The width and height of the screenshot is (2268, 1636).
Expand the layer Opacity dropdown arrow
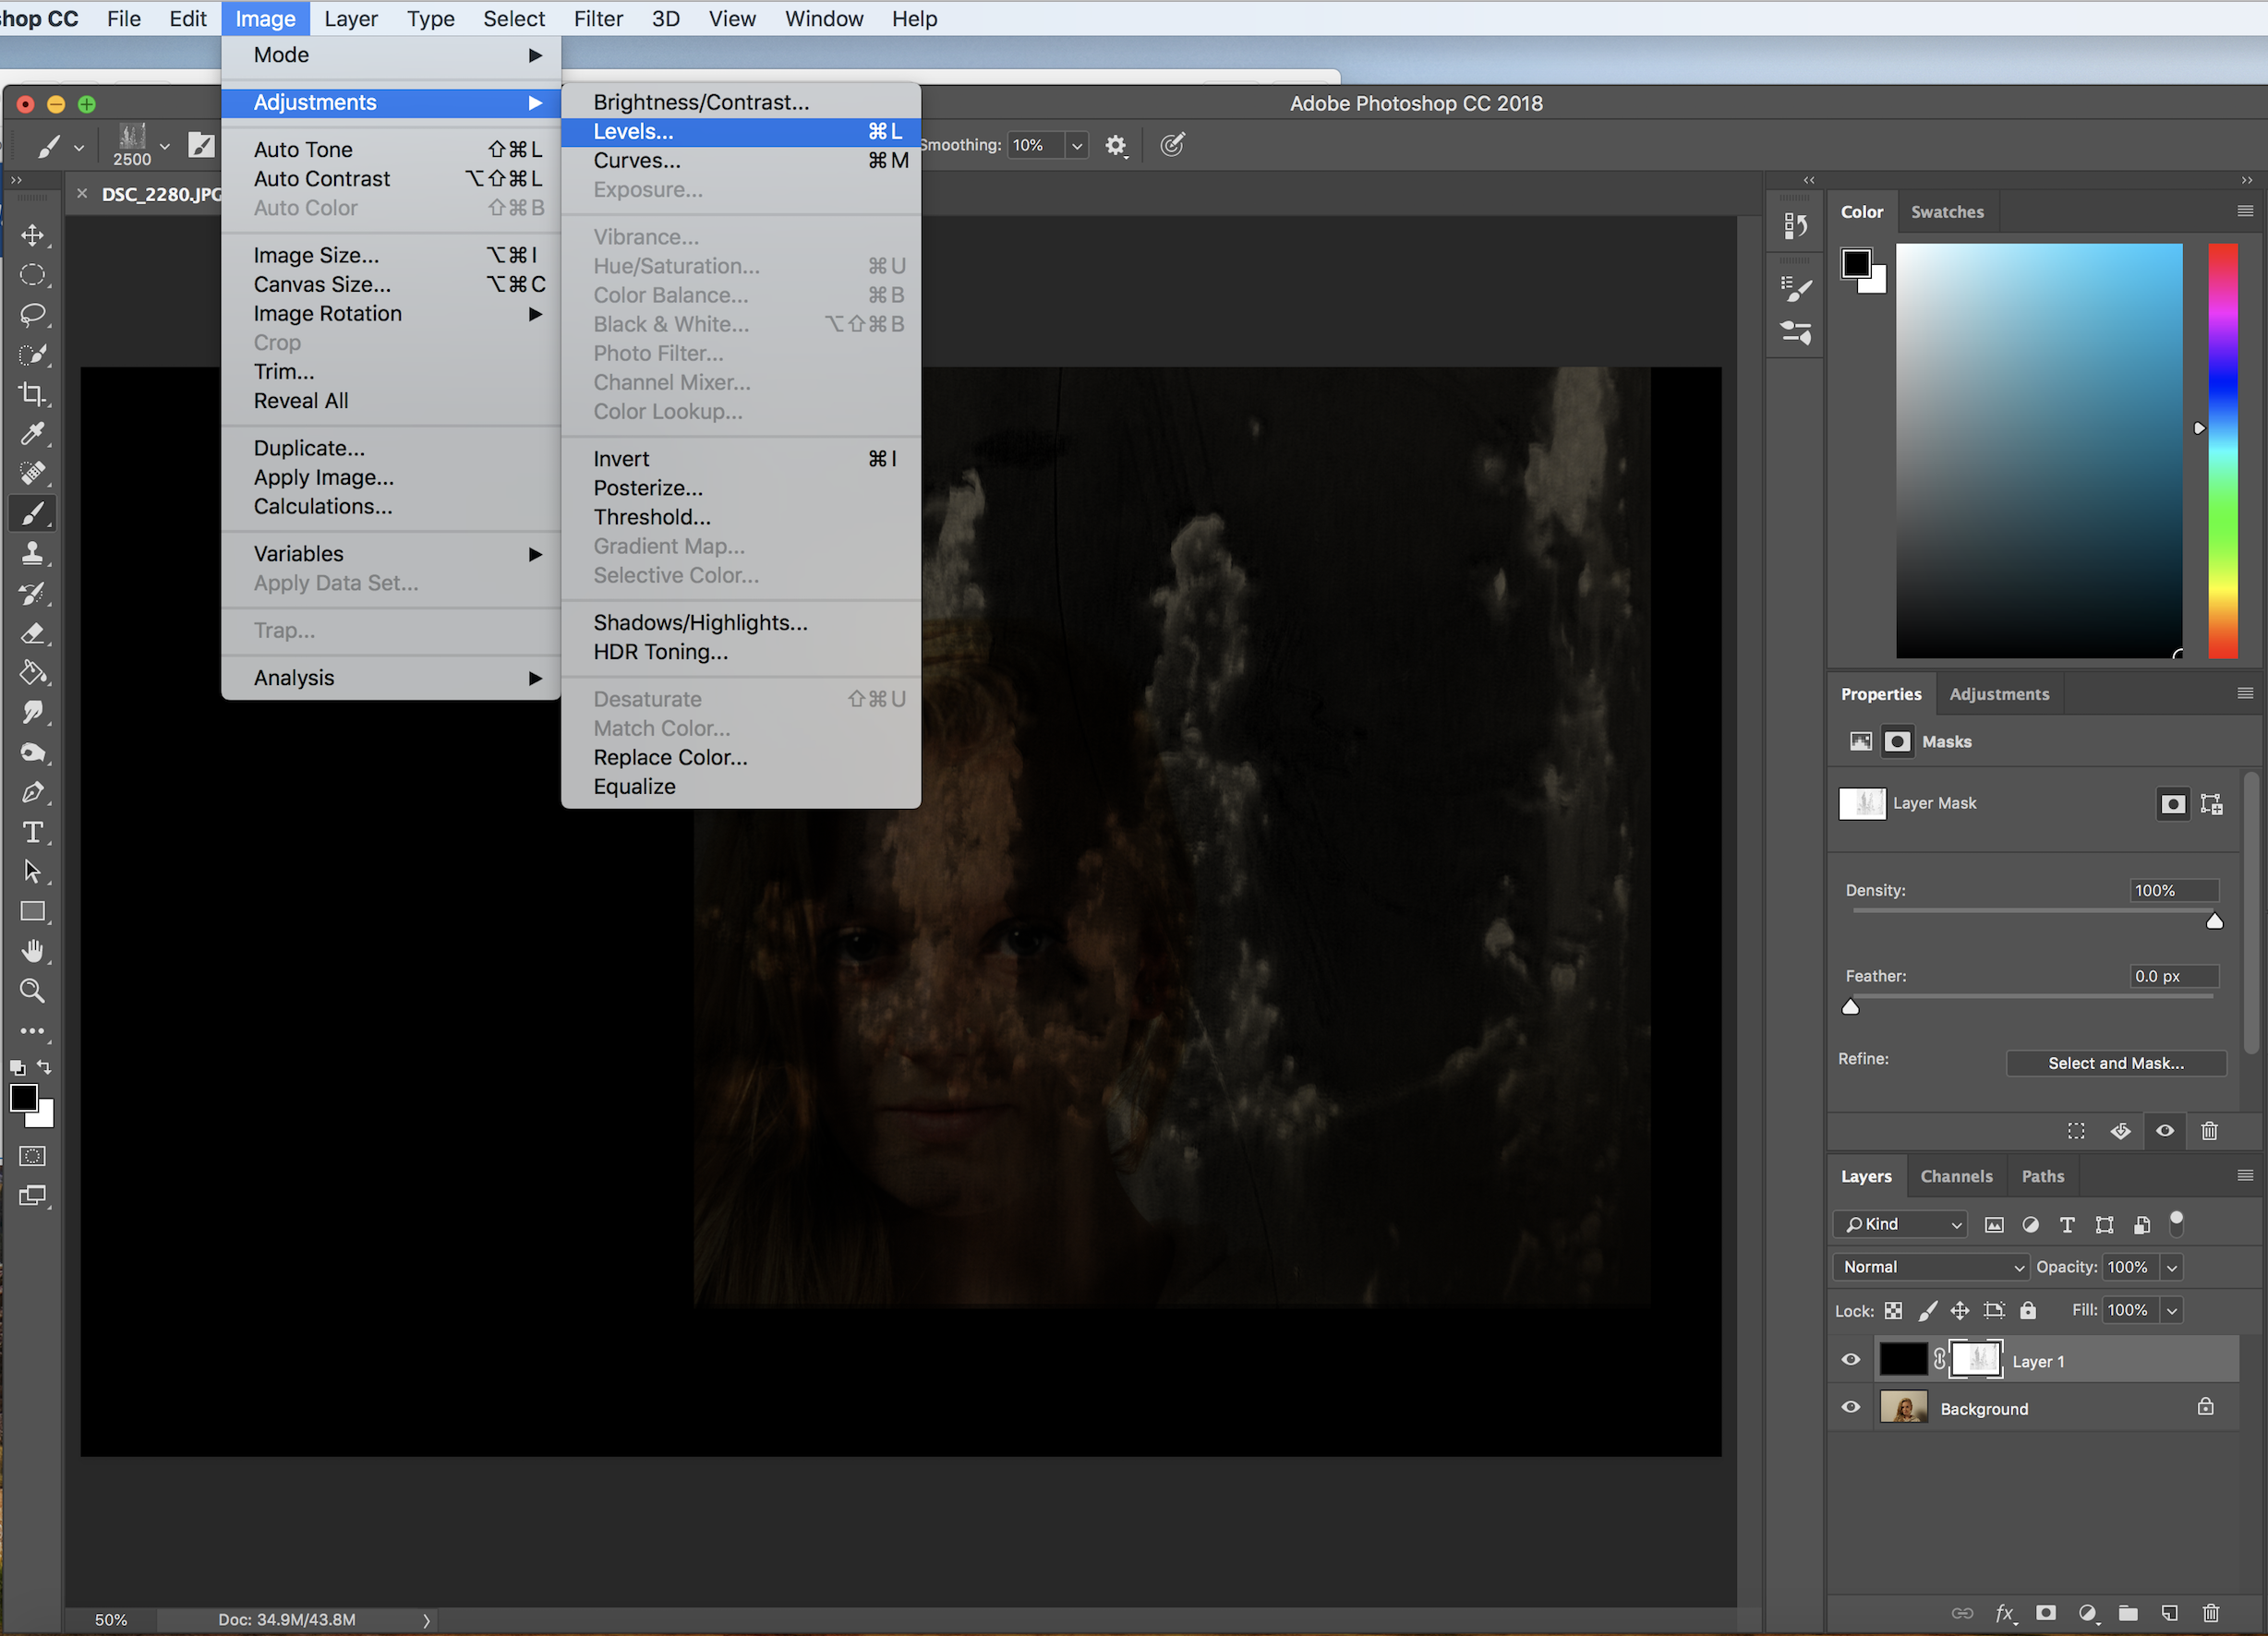(2172, 1268)
